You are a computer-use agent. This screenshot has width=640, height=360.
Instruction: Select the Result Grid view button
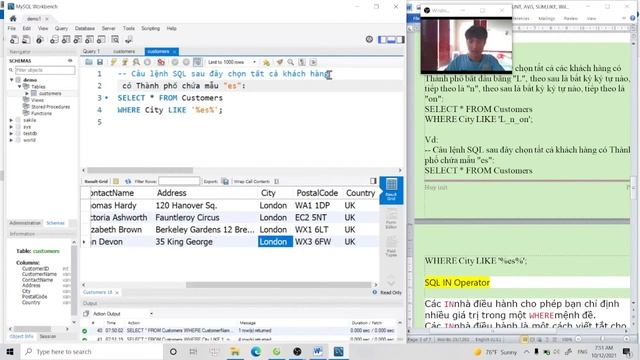(x=391, y=190)
